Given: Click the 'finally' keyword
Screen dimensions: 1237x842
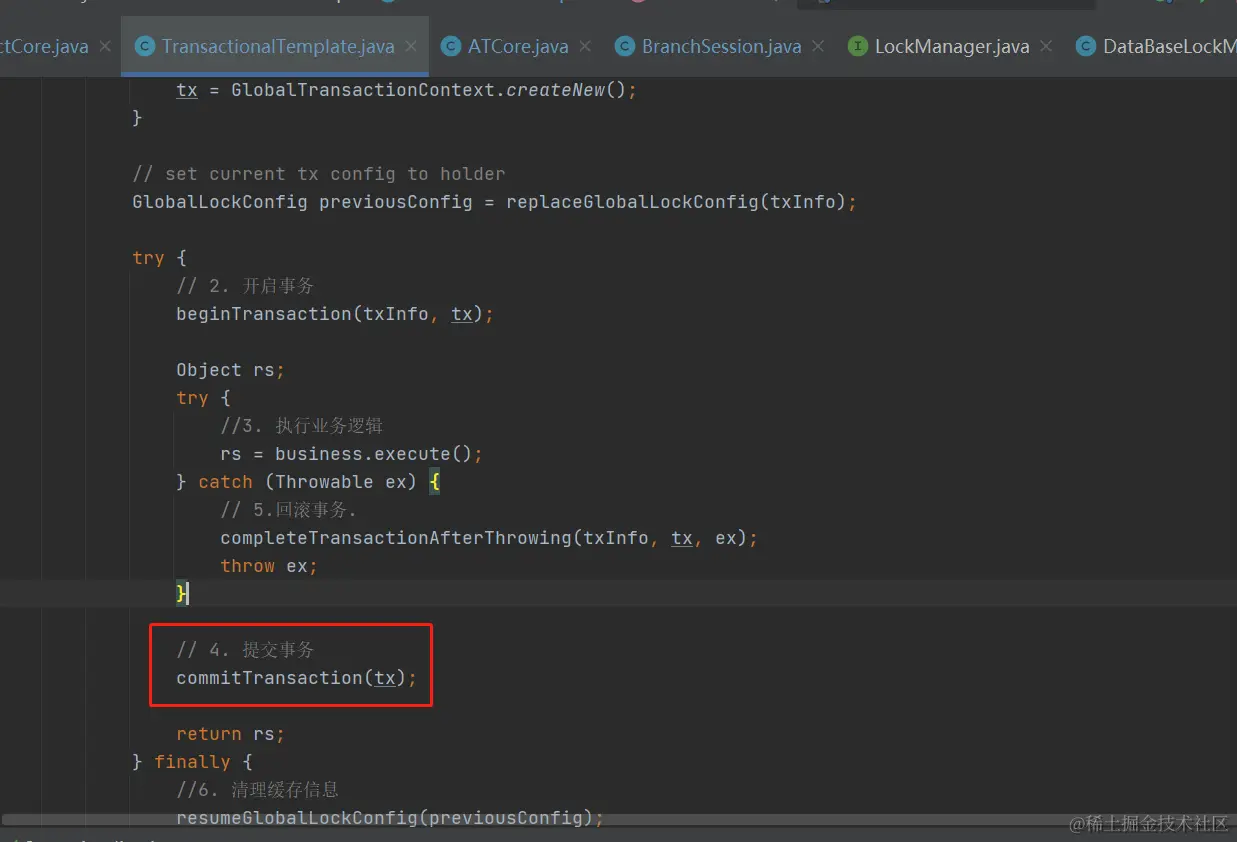Looking at the screenshot, I should (192, 762).
